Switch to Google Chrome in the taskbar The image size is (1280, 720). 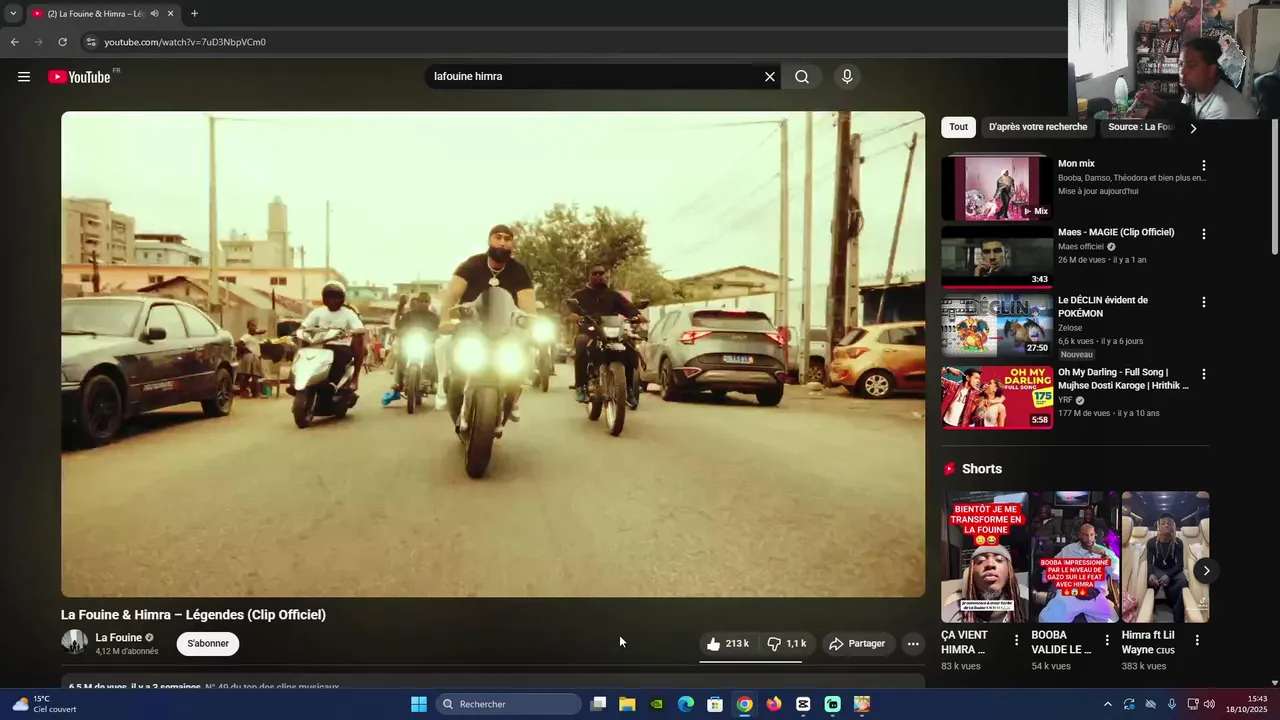[x=744, y=704]
